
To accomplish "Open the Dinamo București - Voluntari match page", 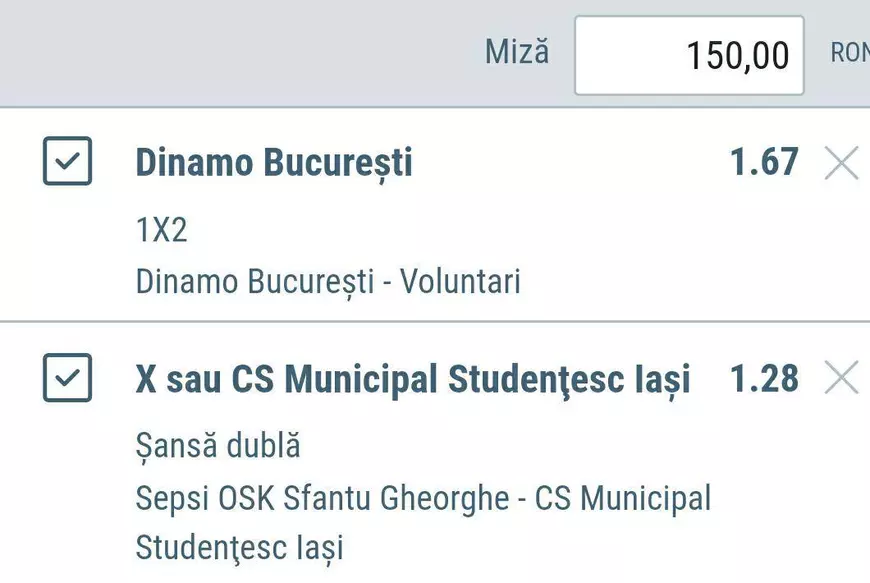I will click(328, 281).
